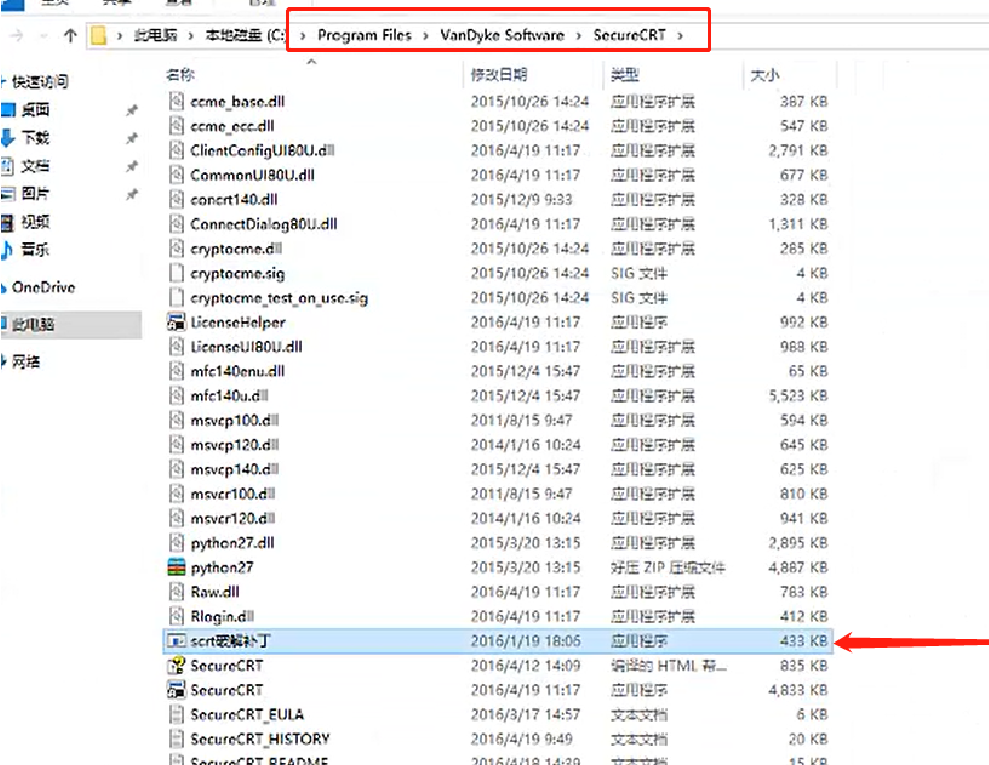The image size is (989, 765).
Task: Select the mfc140enu.dll file name
Action: point(238,371)
